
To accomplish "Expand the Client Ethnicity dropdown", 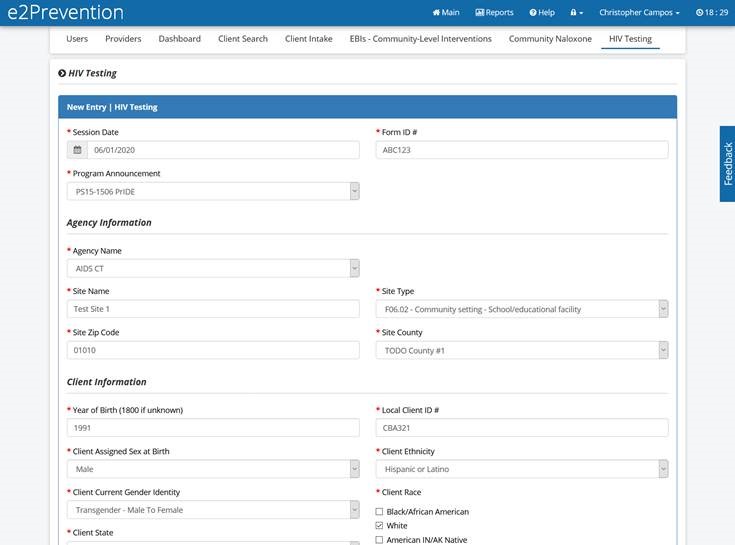I will point(521,469).
